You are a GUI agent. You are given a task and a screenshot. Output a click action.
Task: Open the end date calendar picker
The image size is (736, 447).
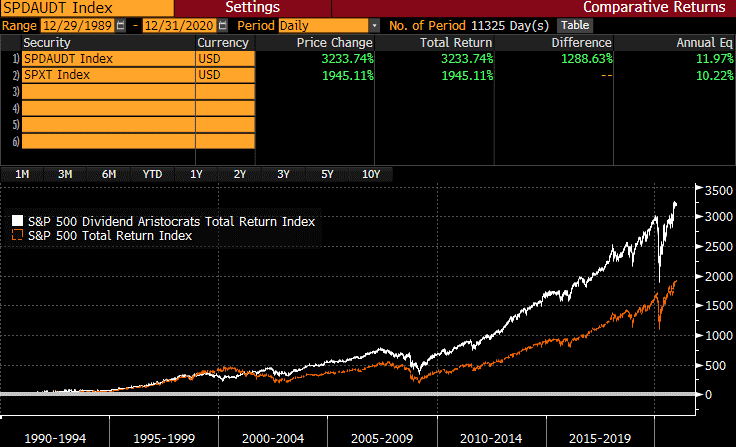click(223, 25)
